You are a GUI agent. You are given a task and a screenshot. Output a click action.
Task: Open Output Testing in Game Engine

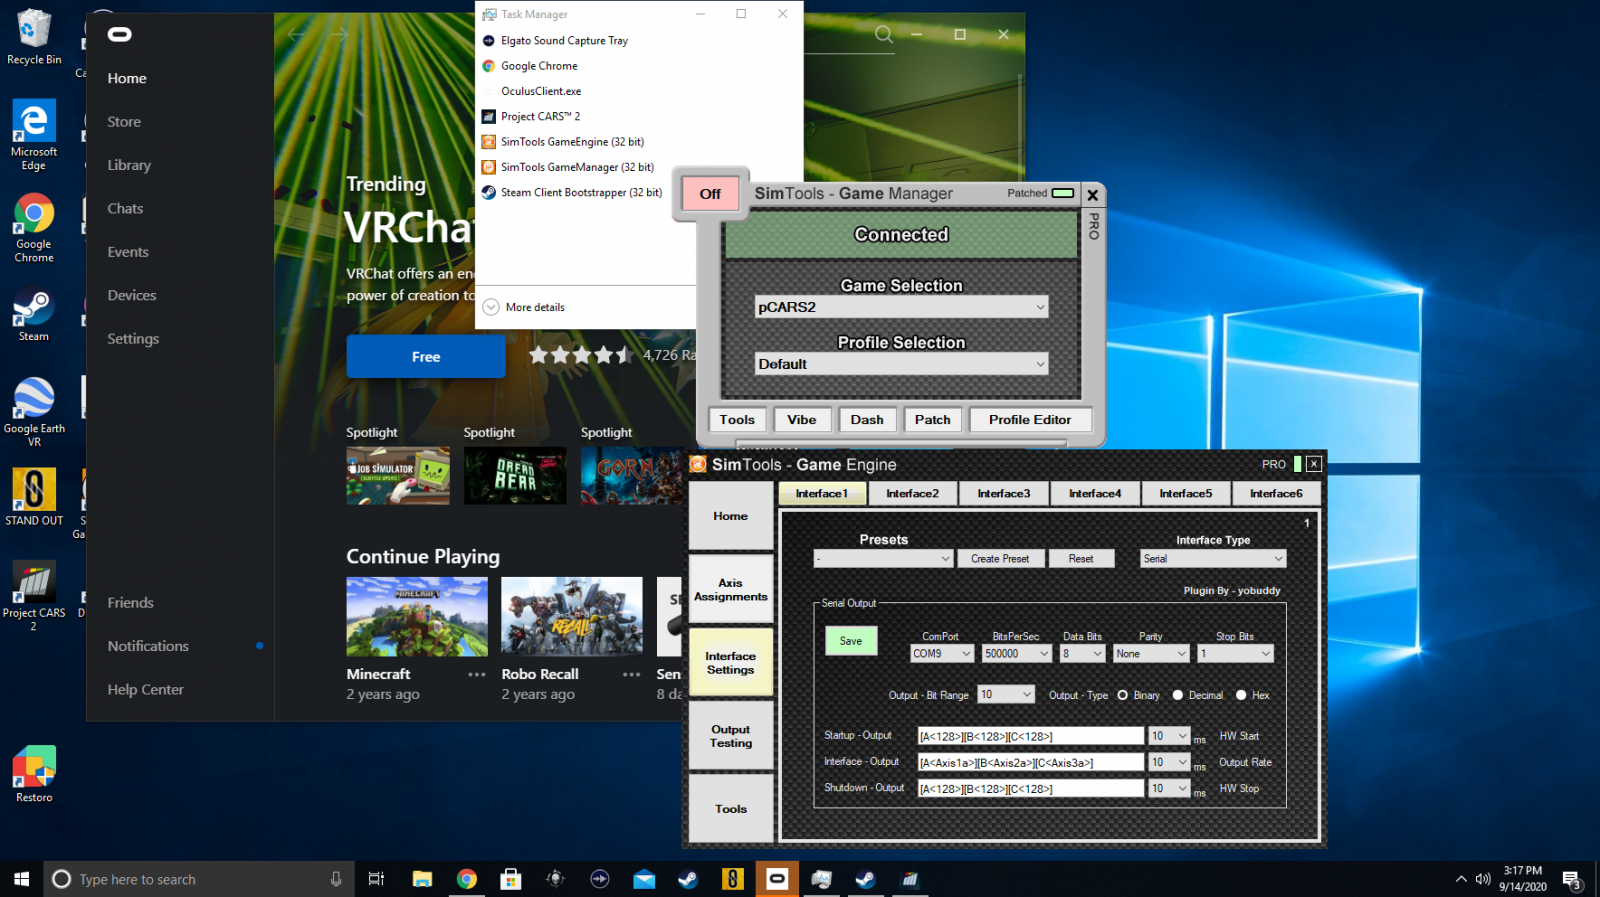pyautogui.click(x=731, y=736)
